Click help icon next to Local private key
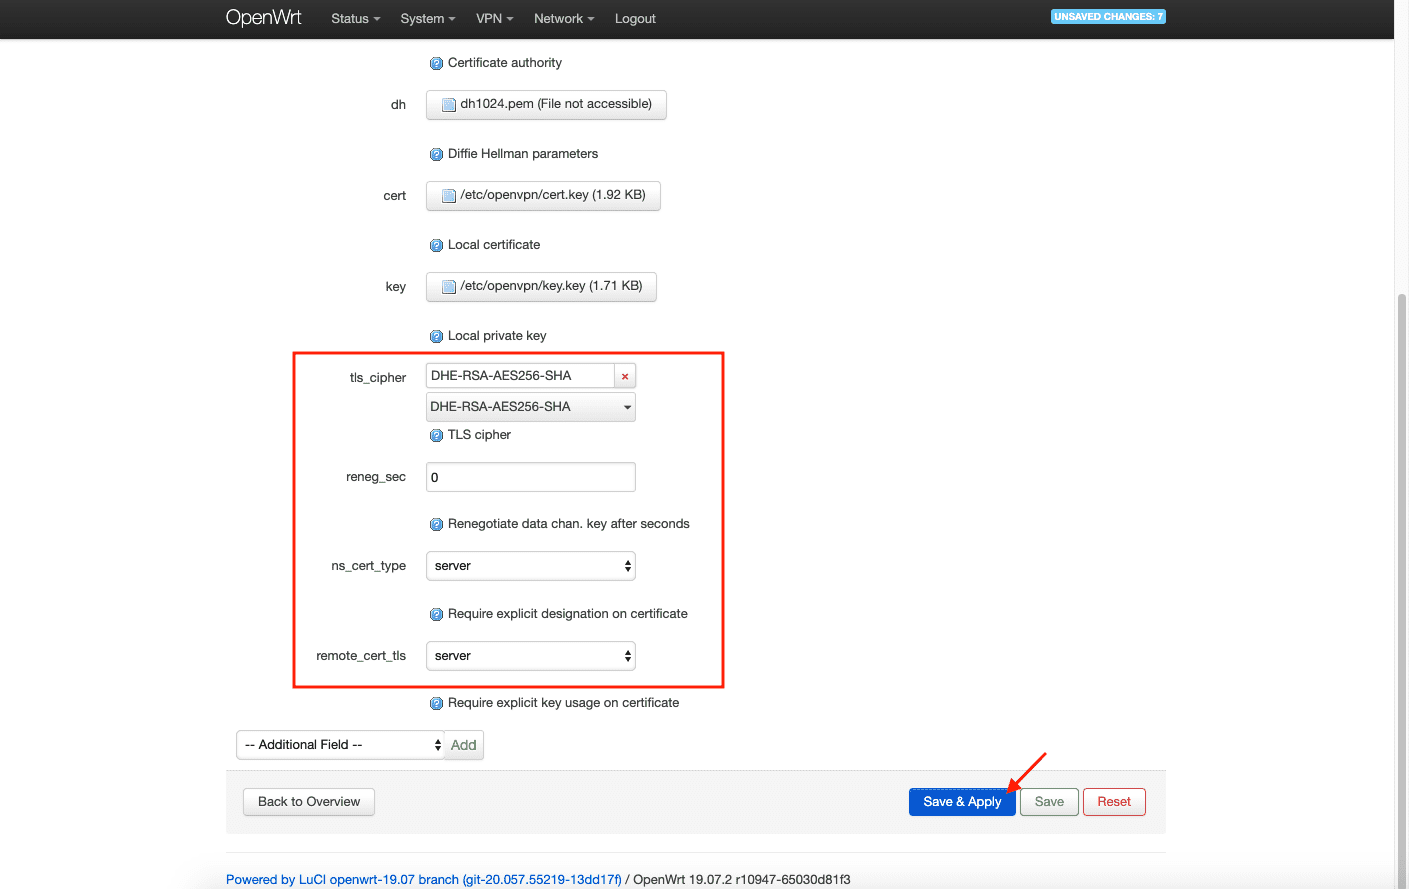 (436, 336)
